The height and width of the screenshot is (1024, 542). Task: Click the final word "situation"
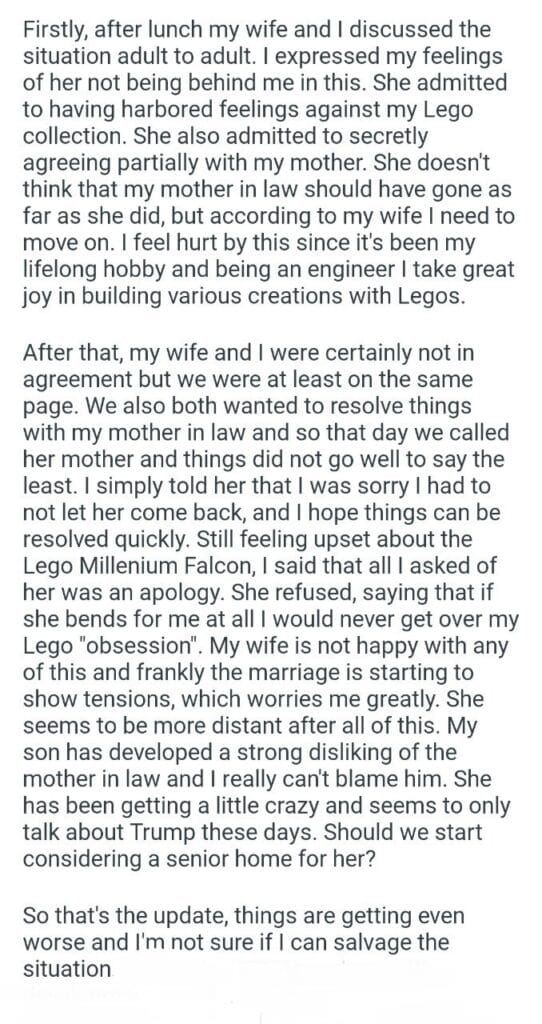pyautogui.click(x=67, y=968)
